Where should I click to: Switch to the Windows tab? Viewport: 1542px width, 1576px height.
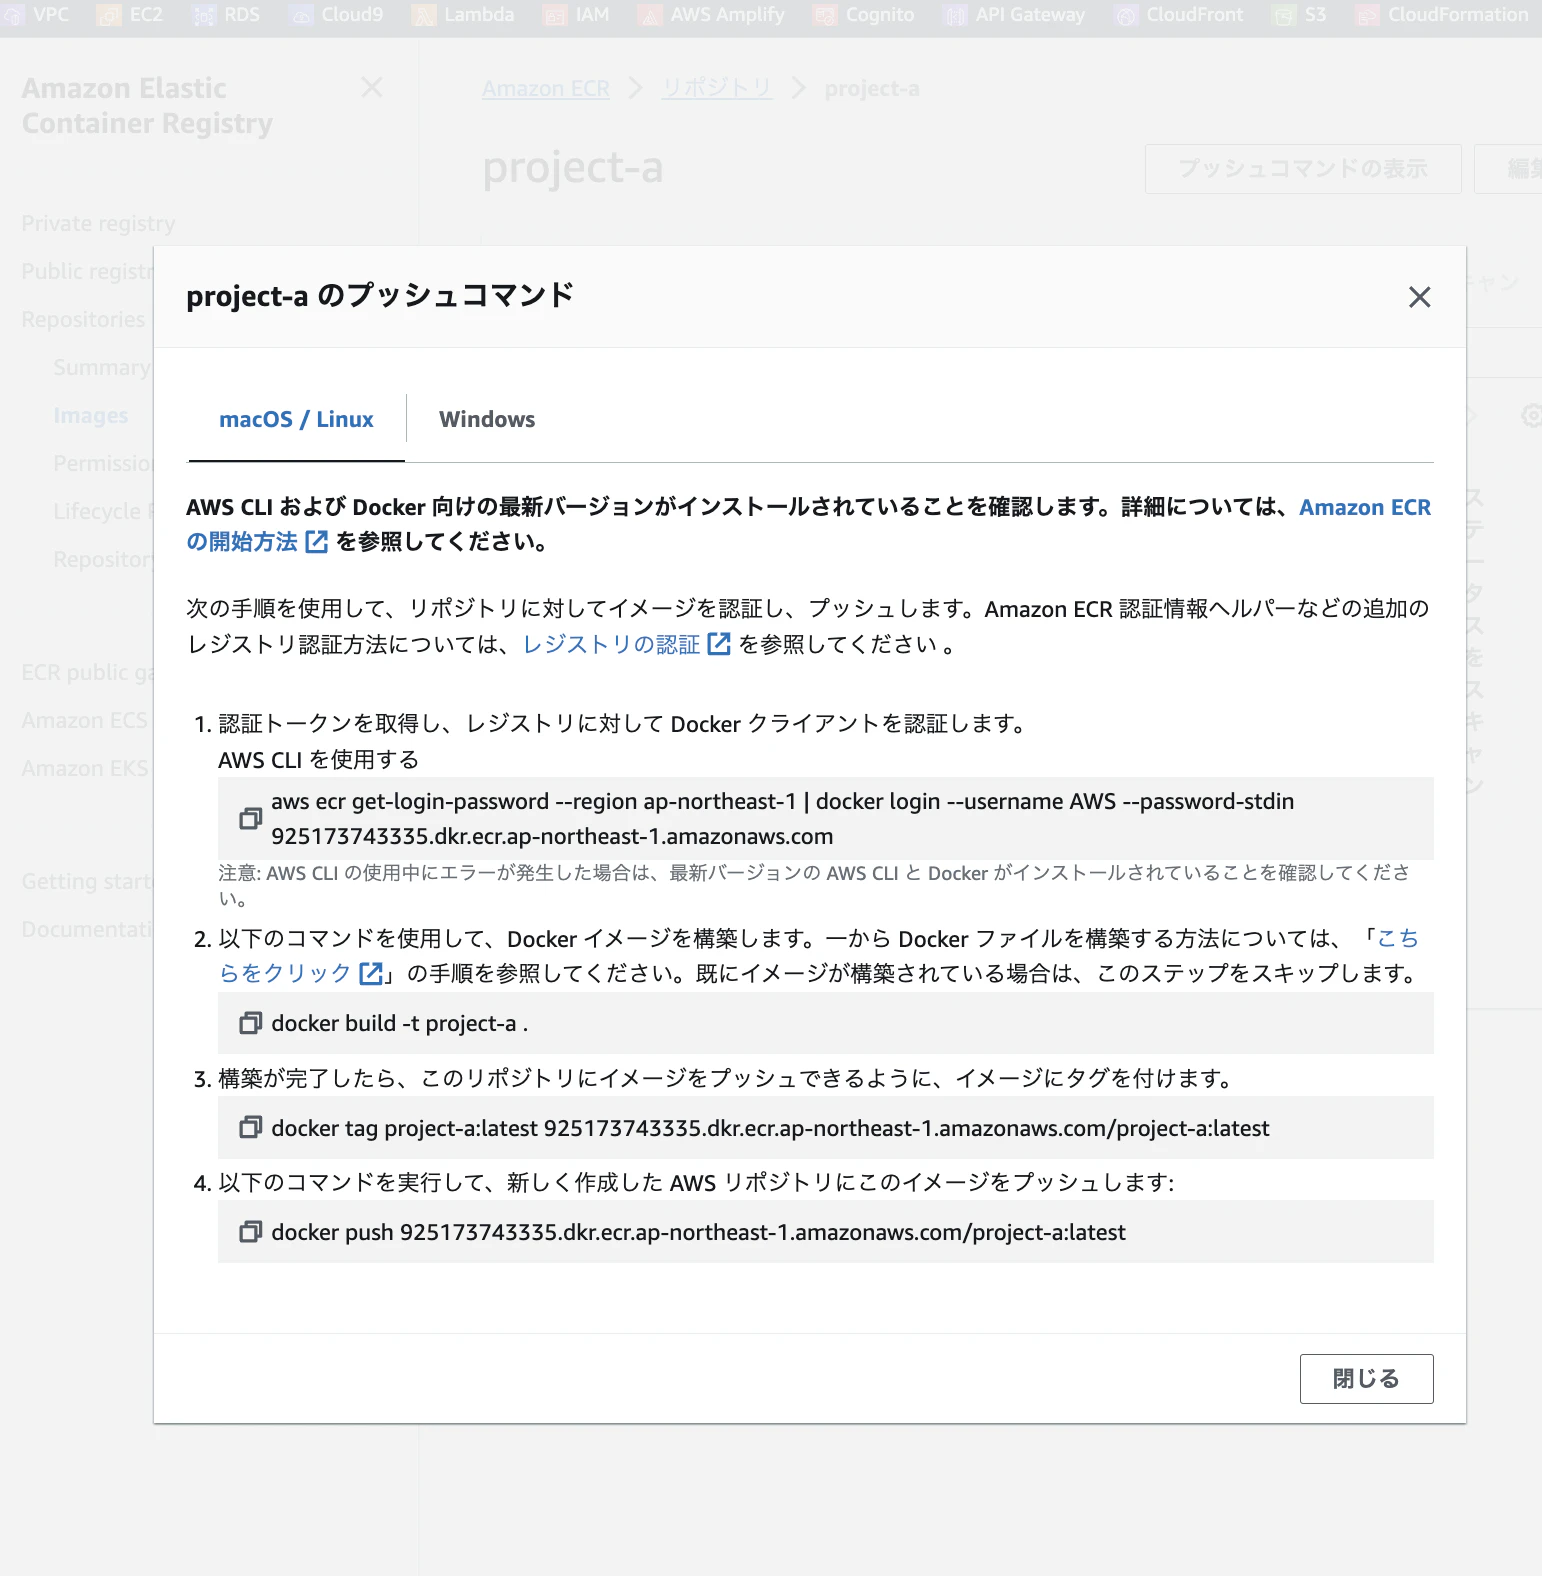(x=487, y=419)
